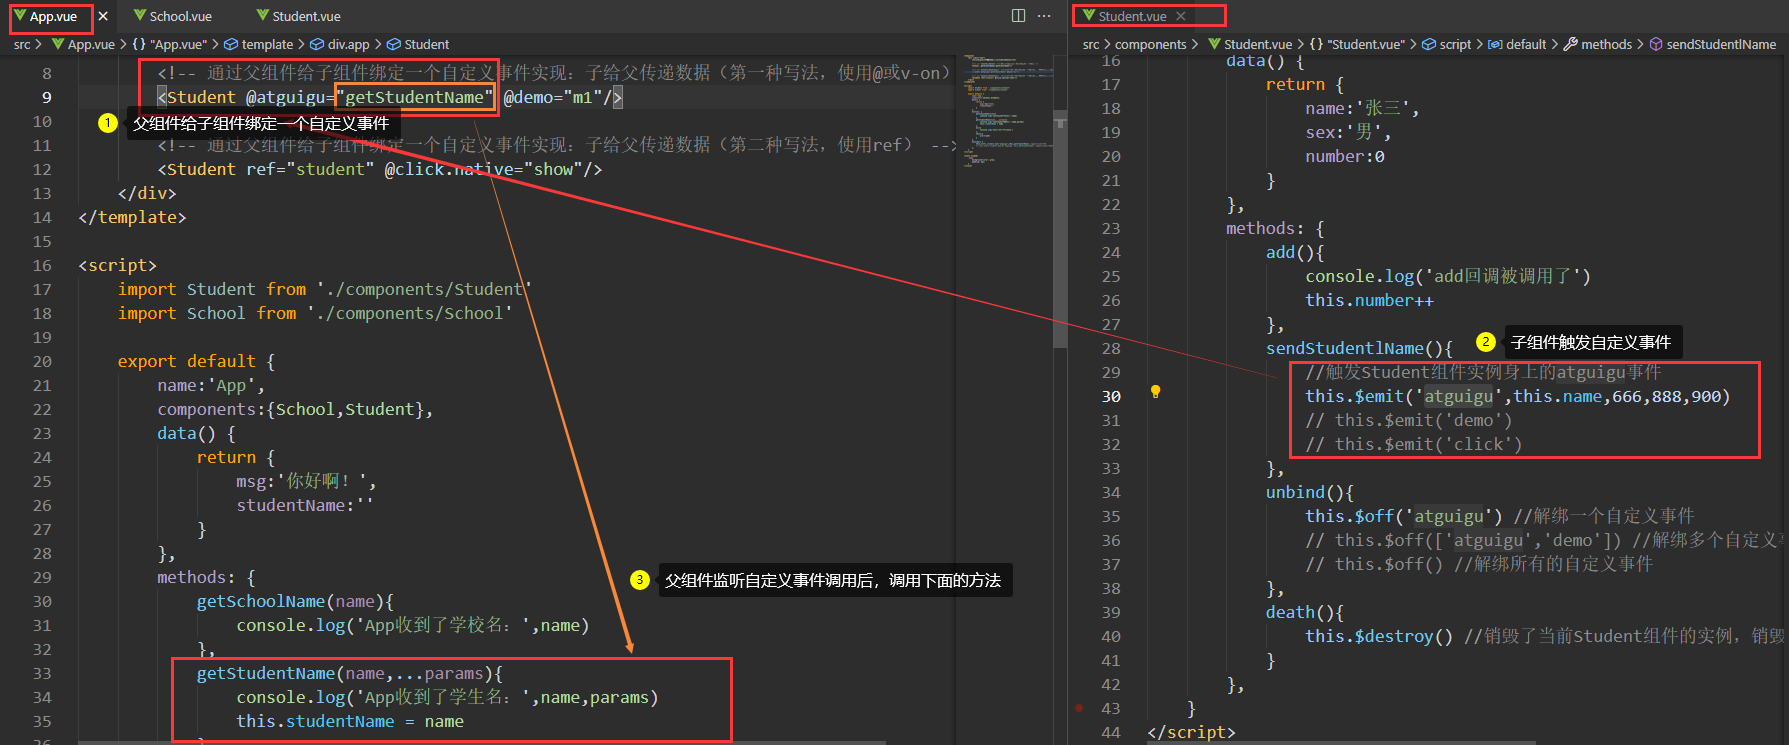Click the breakpoint dot beside line 43
The image size is (1789, 745).
[1079, 708]
